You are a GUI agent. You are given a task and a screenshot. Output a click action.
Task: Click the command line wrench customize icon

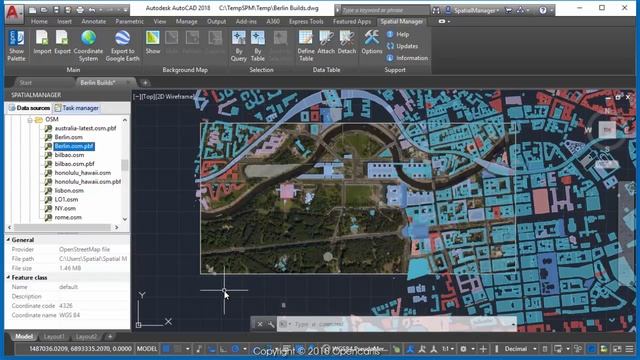(271, 324)
